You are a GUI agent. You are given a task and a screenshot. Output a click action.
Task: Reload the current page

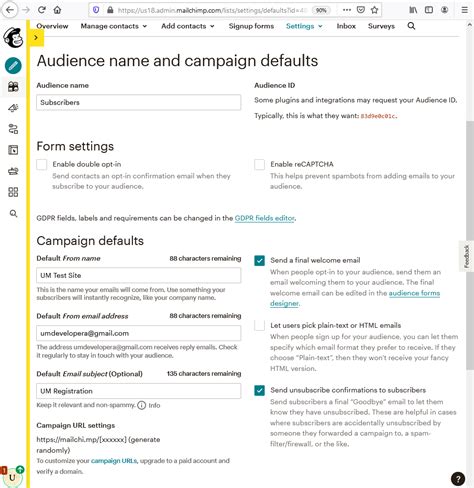point(42,10)
